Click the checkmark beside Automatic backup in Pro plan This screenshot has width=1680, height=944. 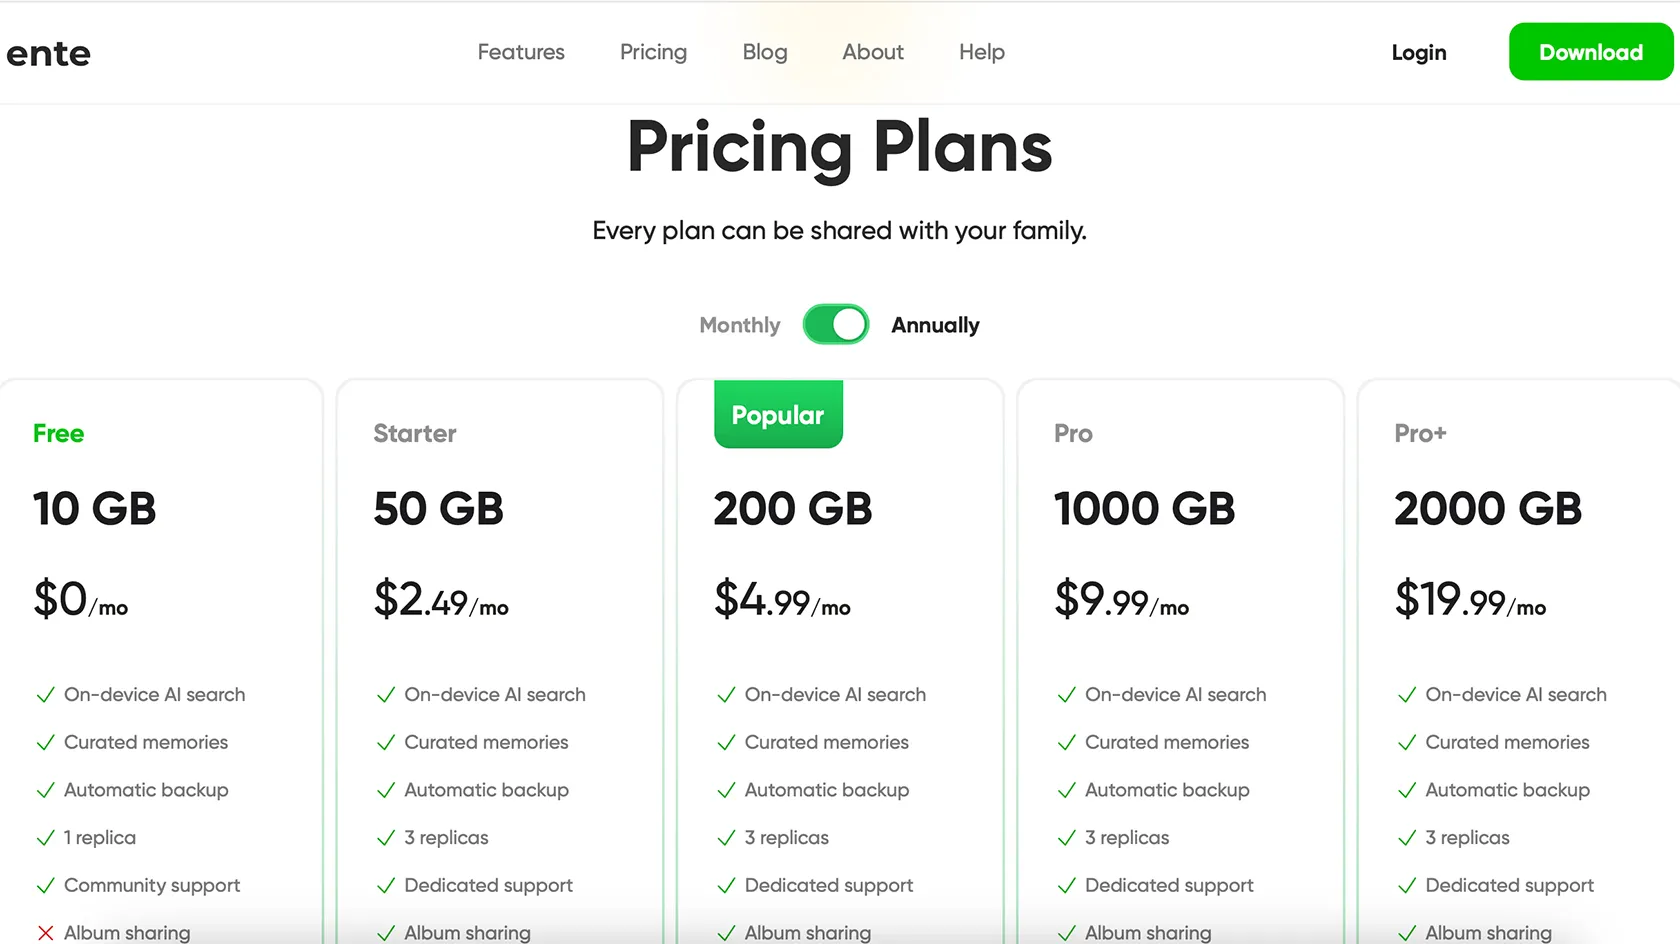click(1066, 790)
